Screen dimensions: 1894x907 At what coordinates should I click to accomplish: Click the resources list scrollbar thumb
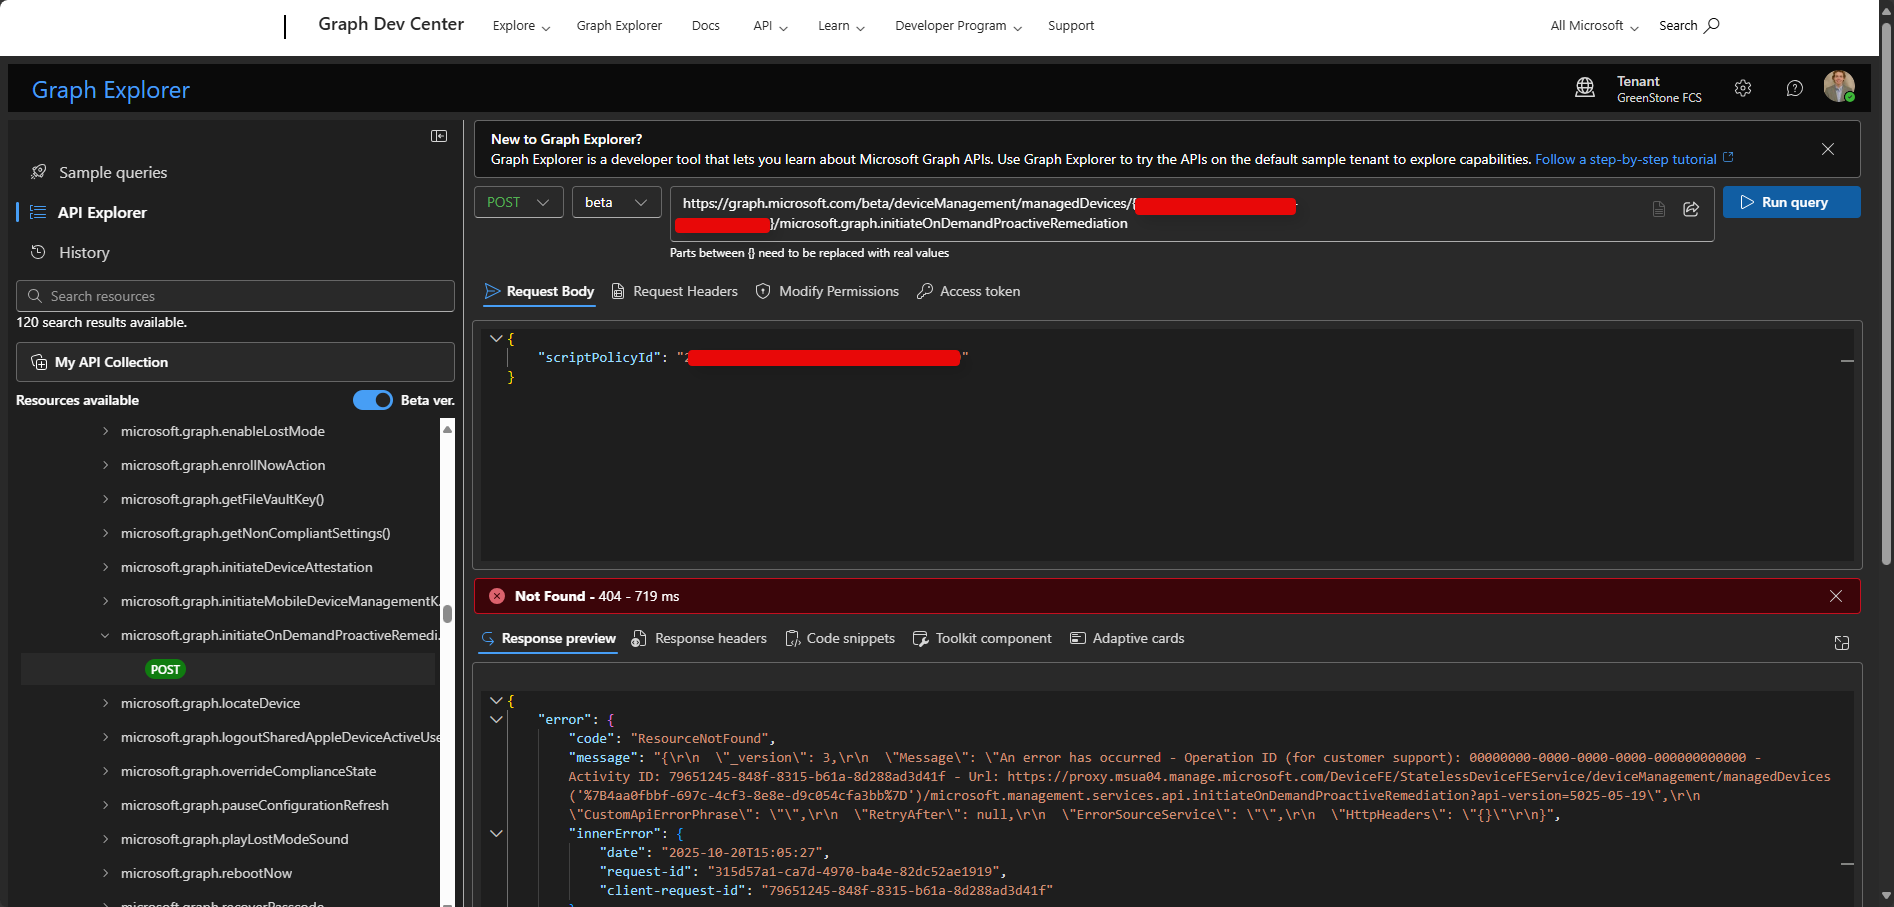pos(448,613)
